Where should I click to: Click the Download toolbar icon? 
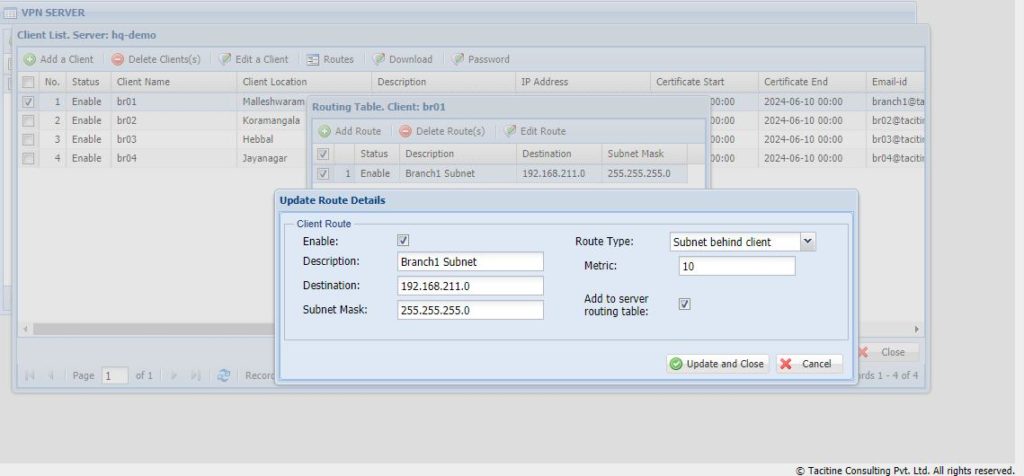click(378, 59)
